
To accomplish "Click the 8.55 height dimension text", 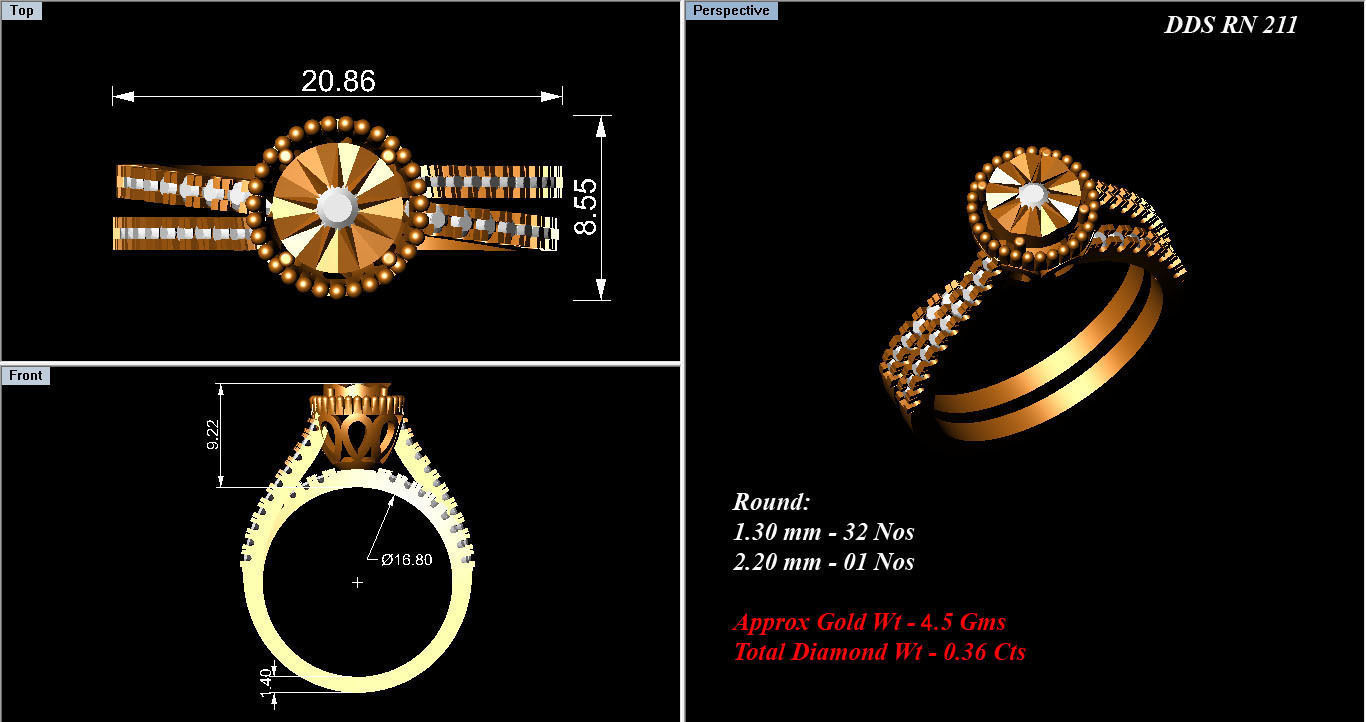I will click(586, 207).
